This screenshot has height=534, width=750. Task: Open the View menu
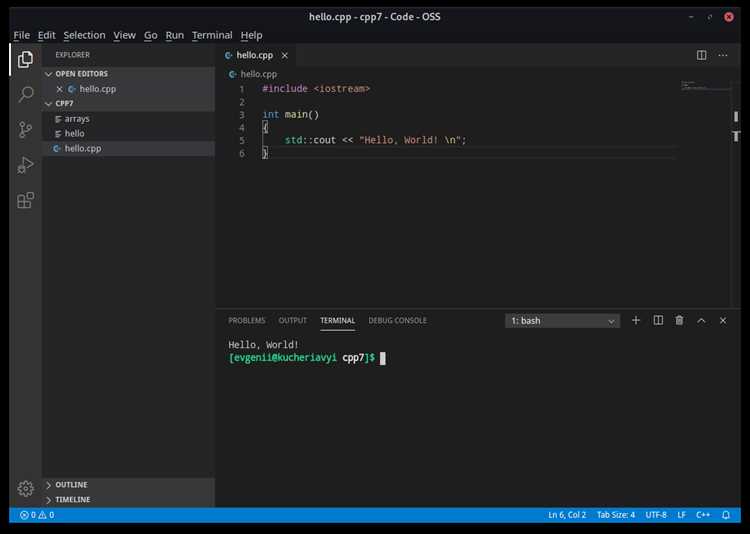(124, 35)
